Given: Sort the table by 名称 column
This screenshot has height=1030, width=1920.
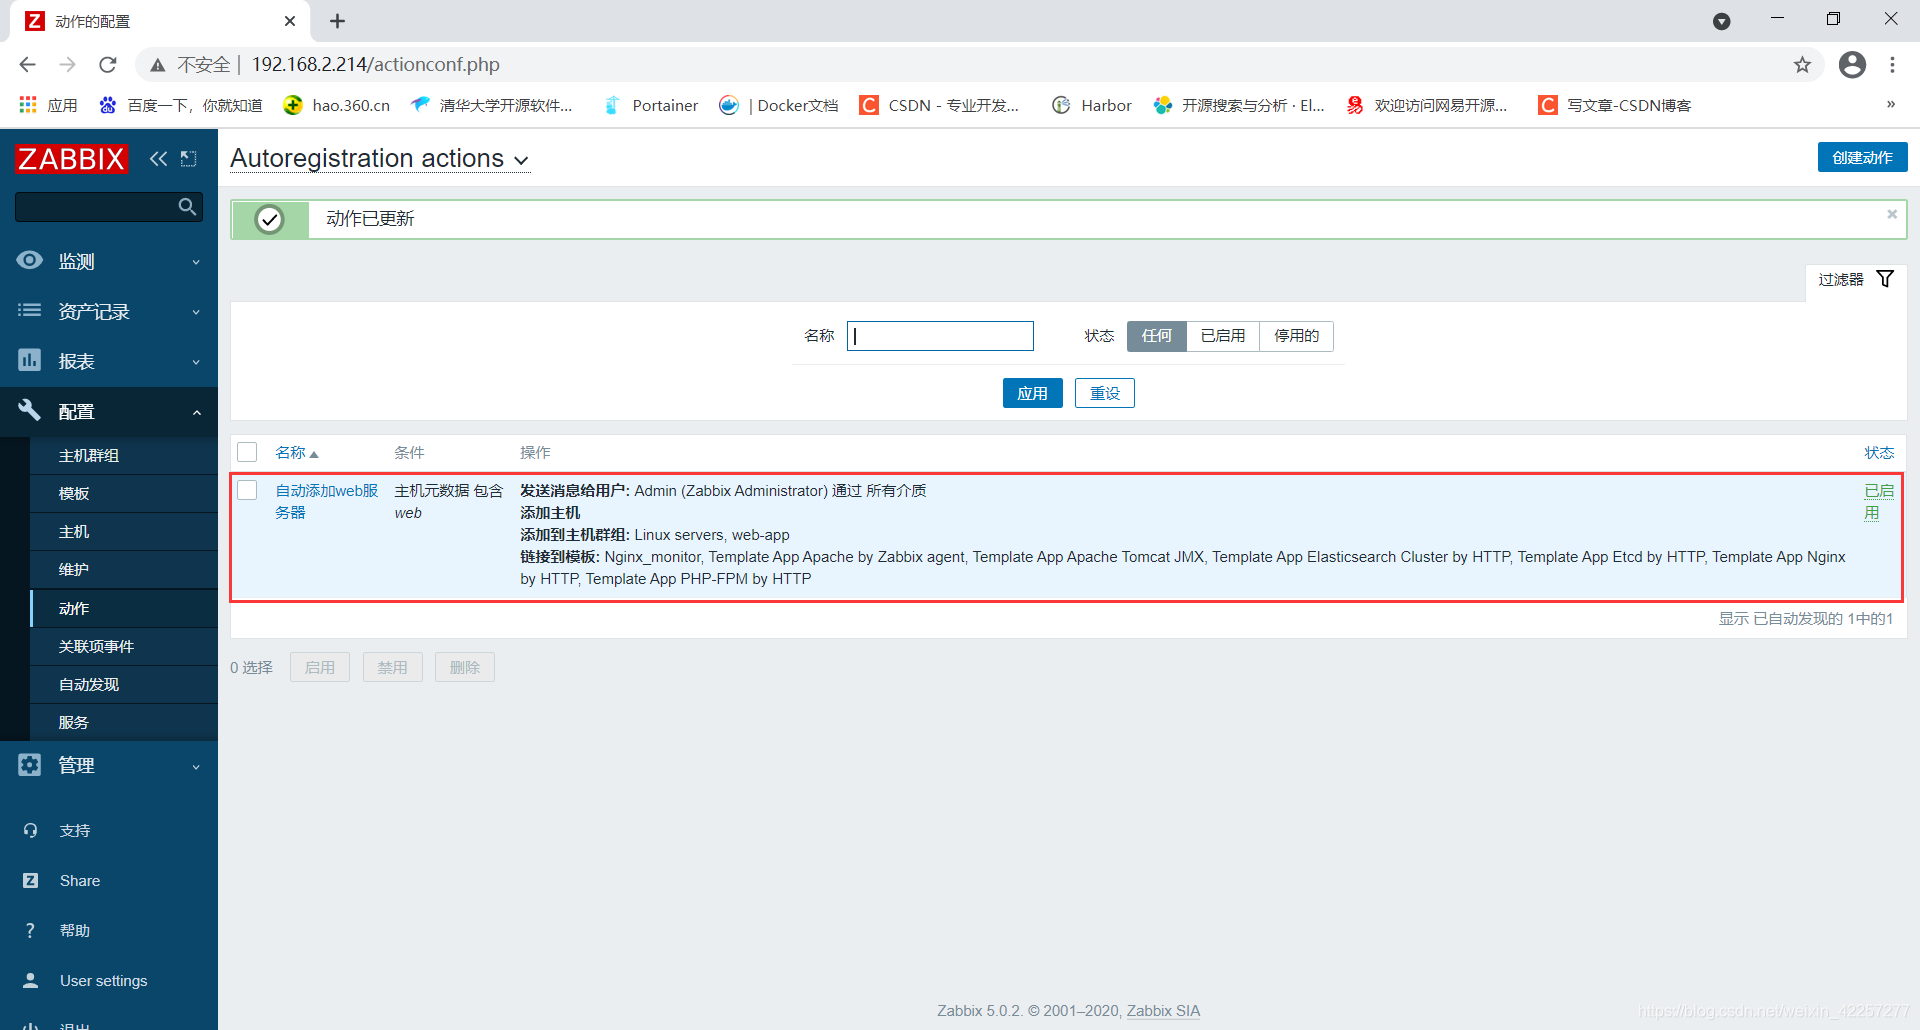Looking at the screenshot, I should pyautogui.click(x=296, y=452).
